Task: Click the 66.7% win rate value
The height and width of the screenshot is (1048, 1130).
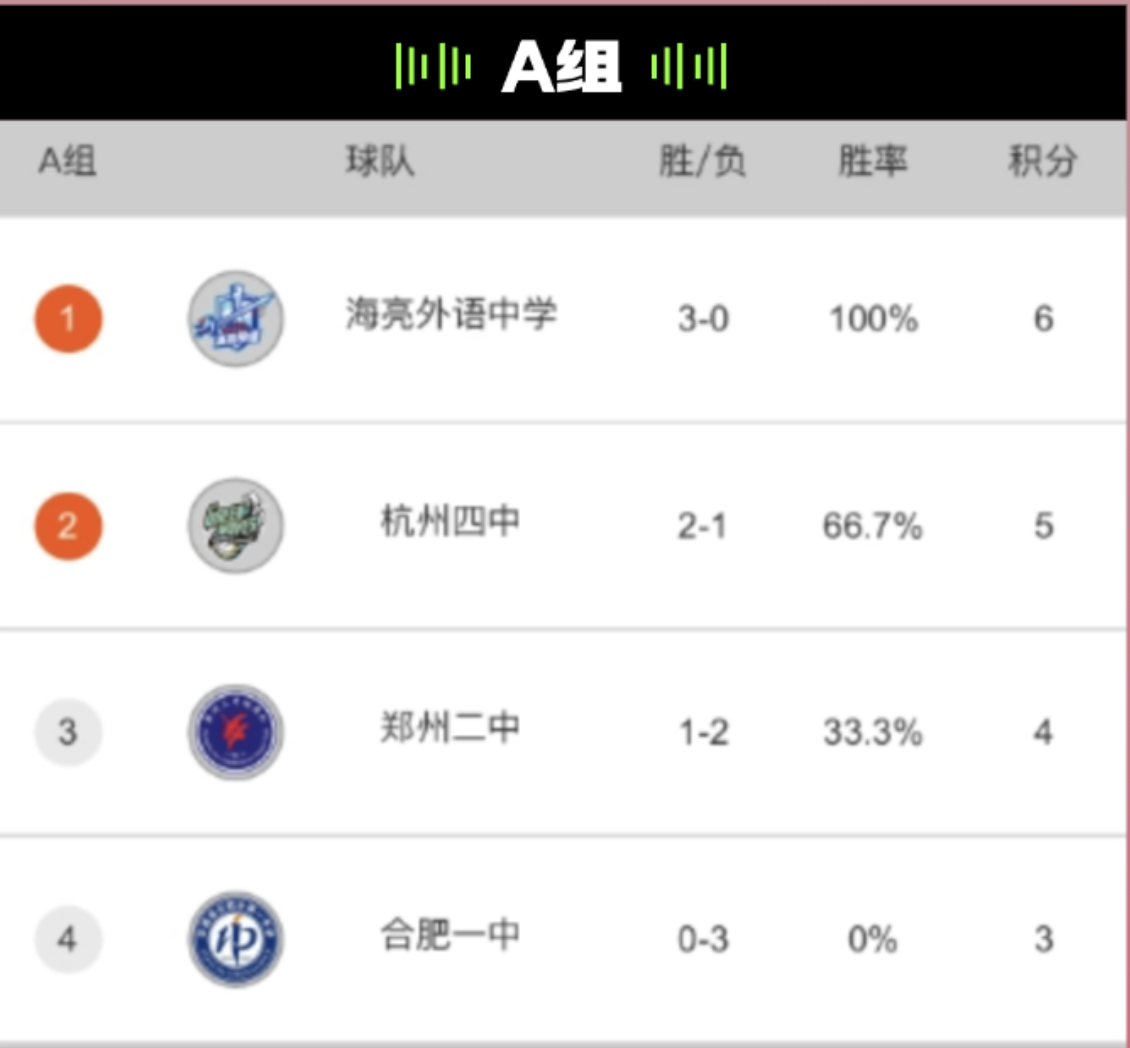Action: (873, 526)
